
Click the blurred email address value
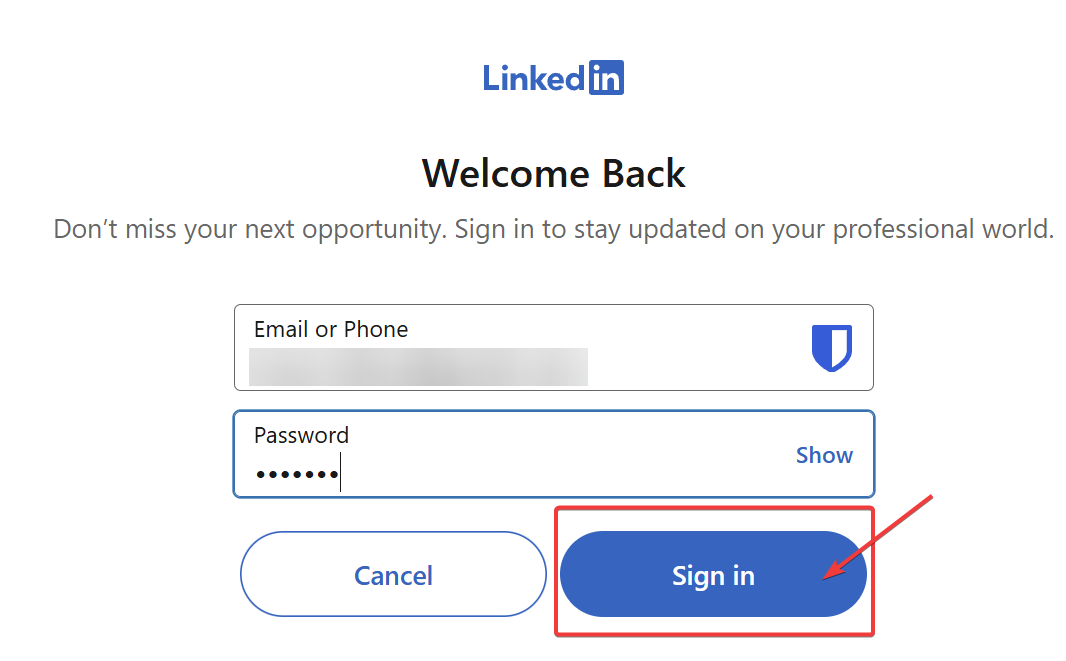[418, 367]
